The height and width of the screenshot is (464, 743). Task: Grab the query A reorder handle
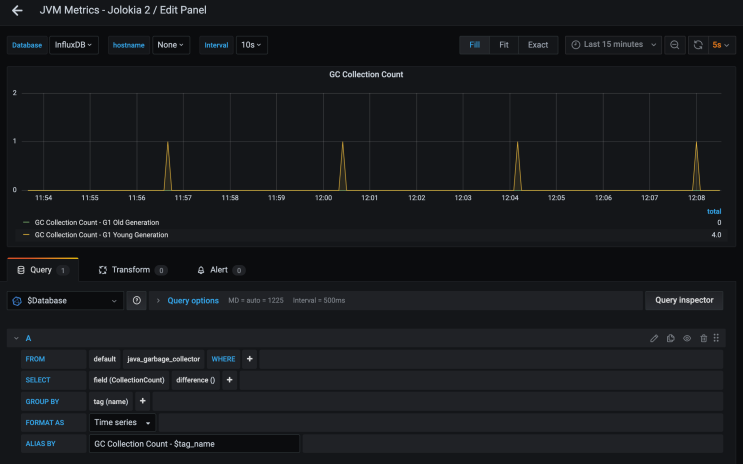[x=716, y=338]
